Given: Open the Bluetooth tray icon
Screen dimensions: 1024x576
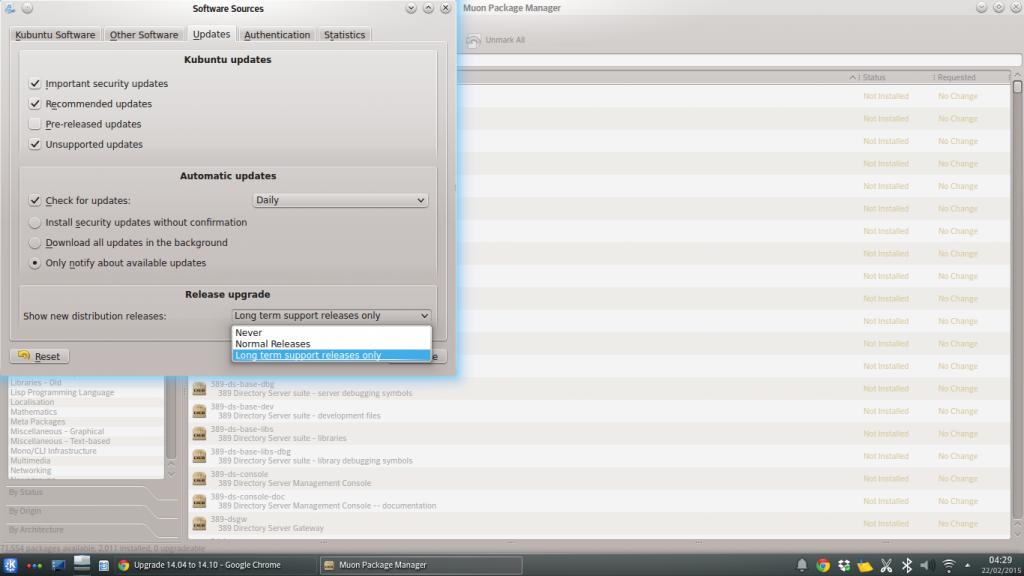Looking at the screenshot, I should [x=907, y=565].
